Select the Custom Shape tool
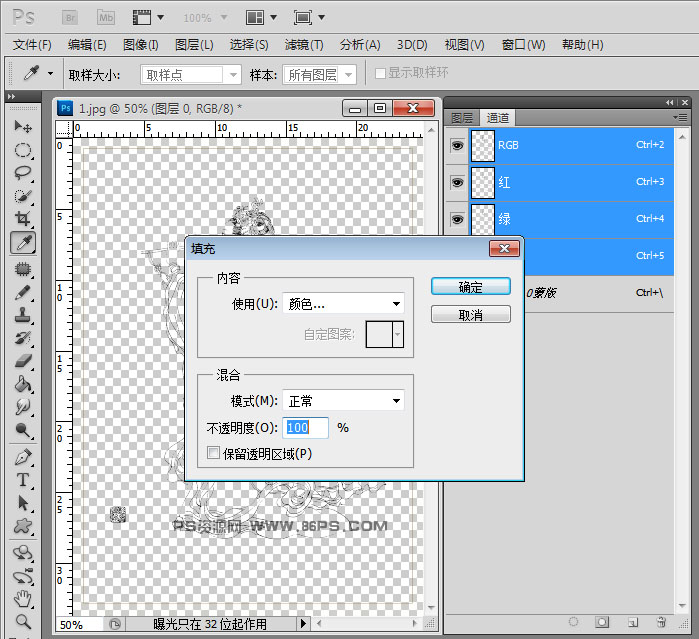Image resolution: width=699 pixels, height=639 pixels. pos(23,526)
